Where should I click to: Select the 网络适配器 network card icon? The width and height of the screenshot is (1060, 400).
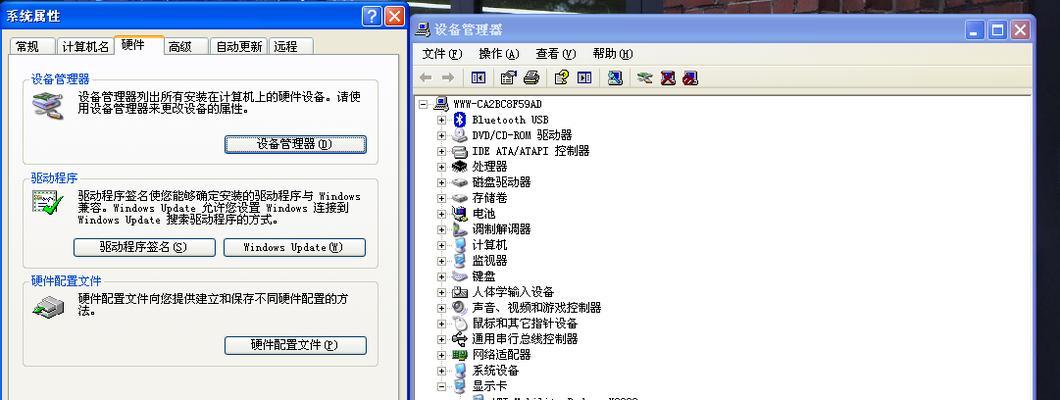[x=460, y=355]
